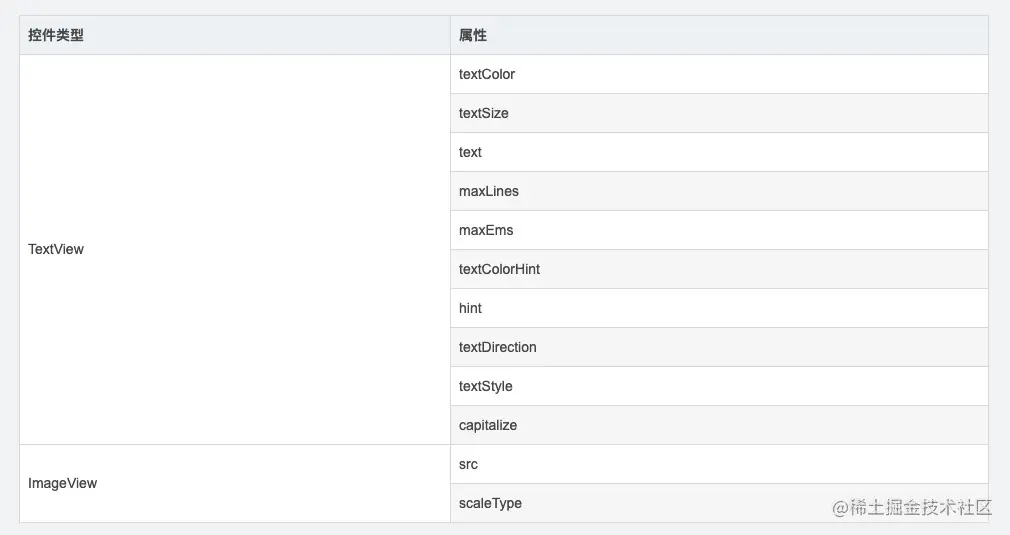Viewport: 1010px width, 535px height.
Task: Select the textDirection attribute row
Action: [x=498, y=347]
